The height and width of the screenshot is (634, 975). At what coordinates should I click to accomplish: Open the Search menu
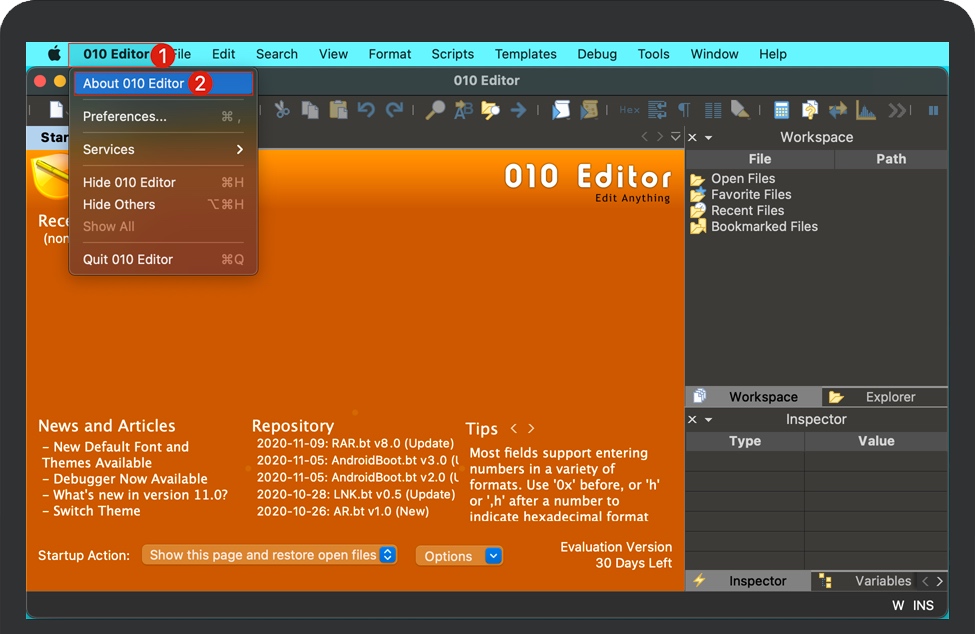click(277, 54)
